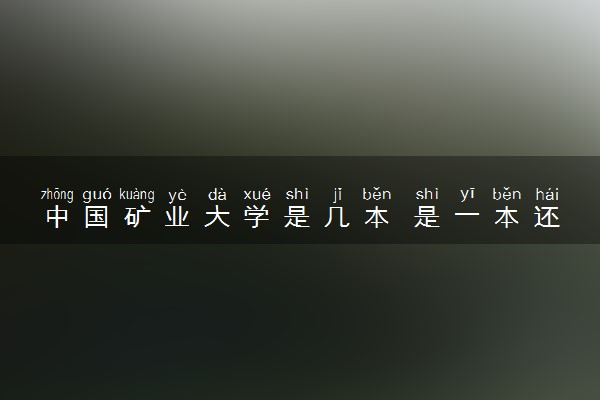Select the character 业
The width and height of the screenshot is (600, 400).
(177, 217)
